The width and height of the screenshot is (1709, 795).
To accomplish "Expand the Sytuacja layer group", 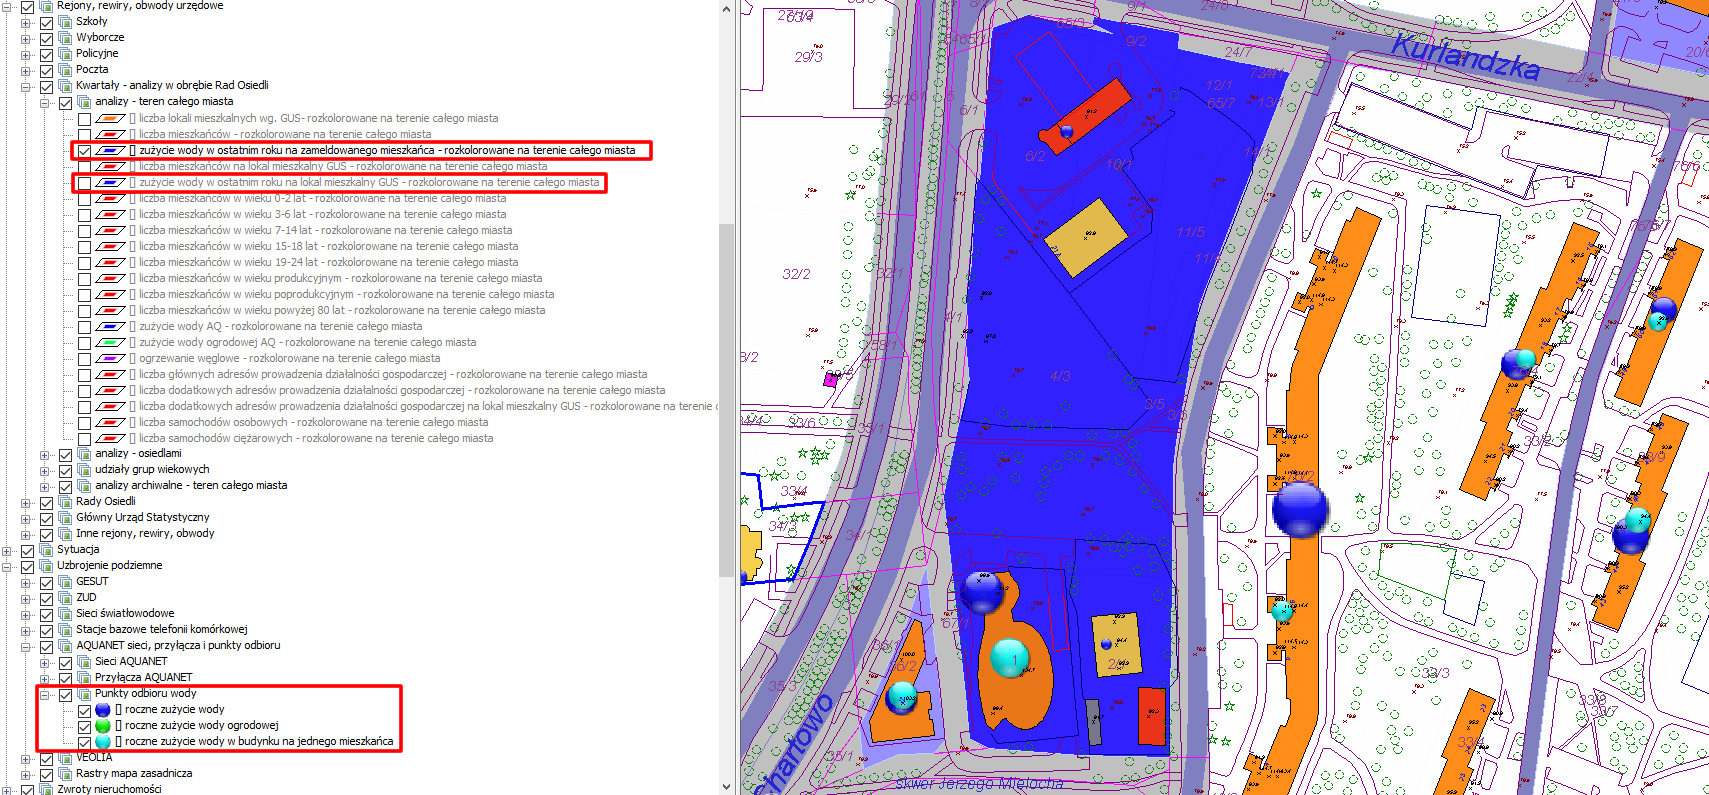I will [x=7, y=550].
